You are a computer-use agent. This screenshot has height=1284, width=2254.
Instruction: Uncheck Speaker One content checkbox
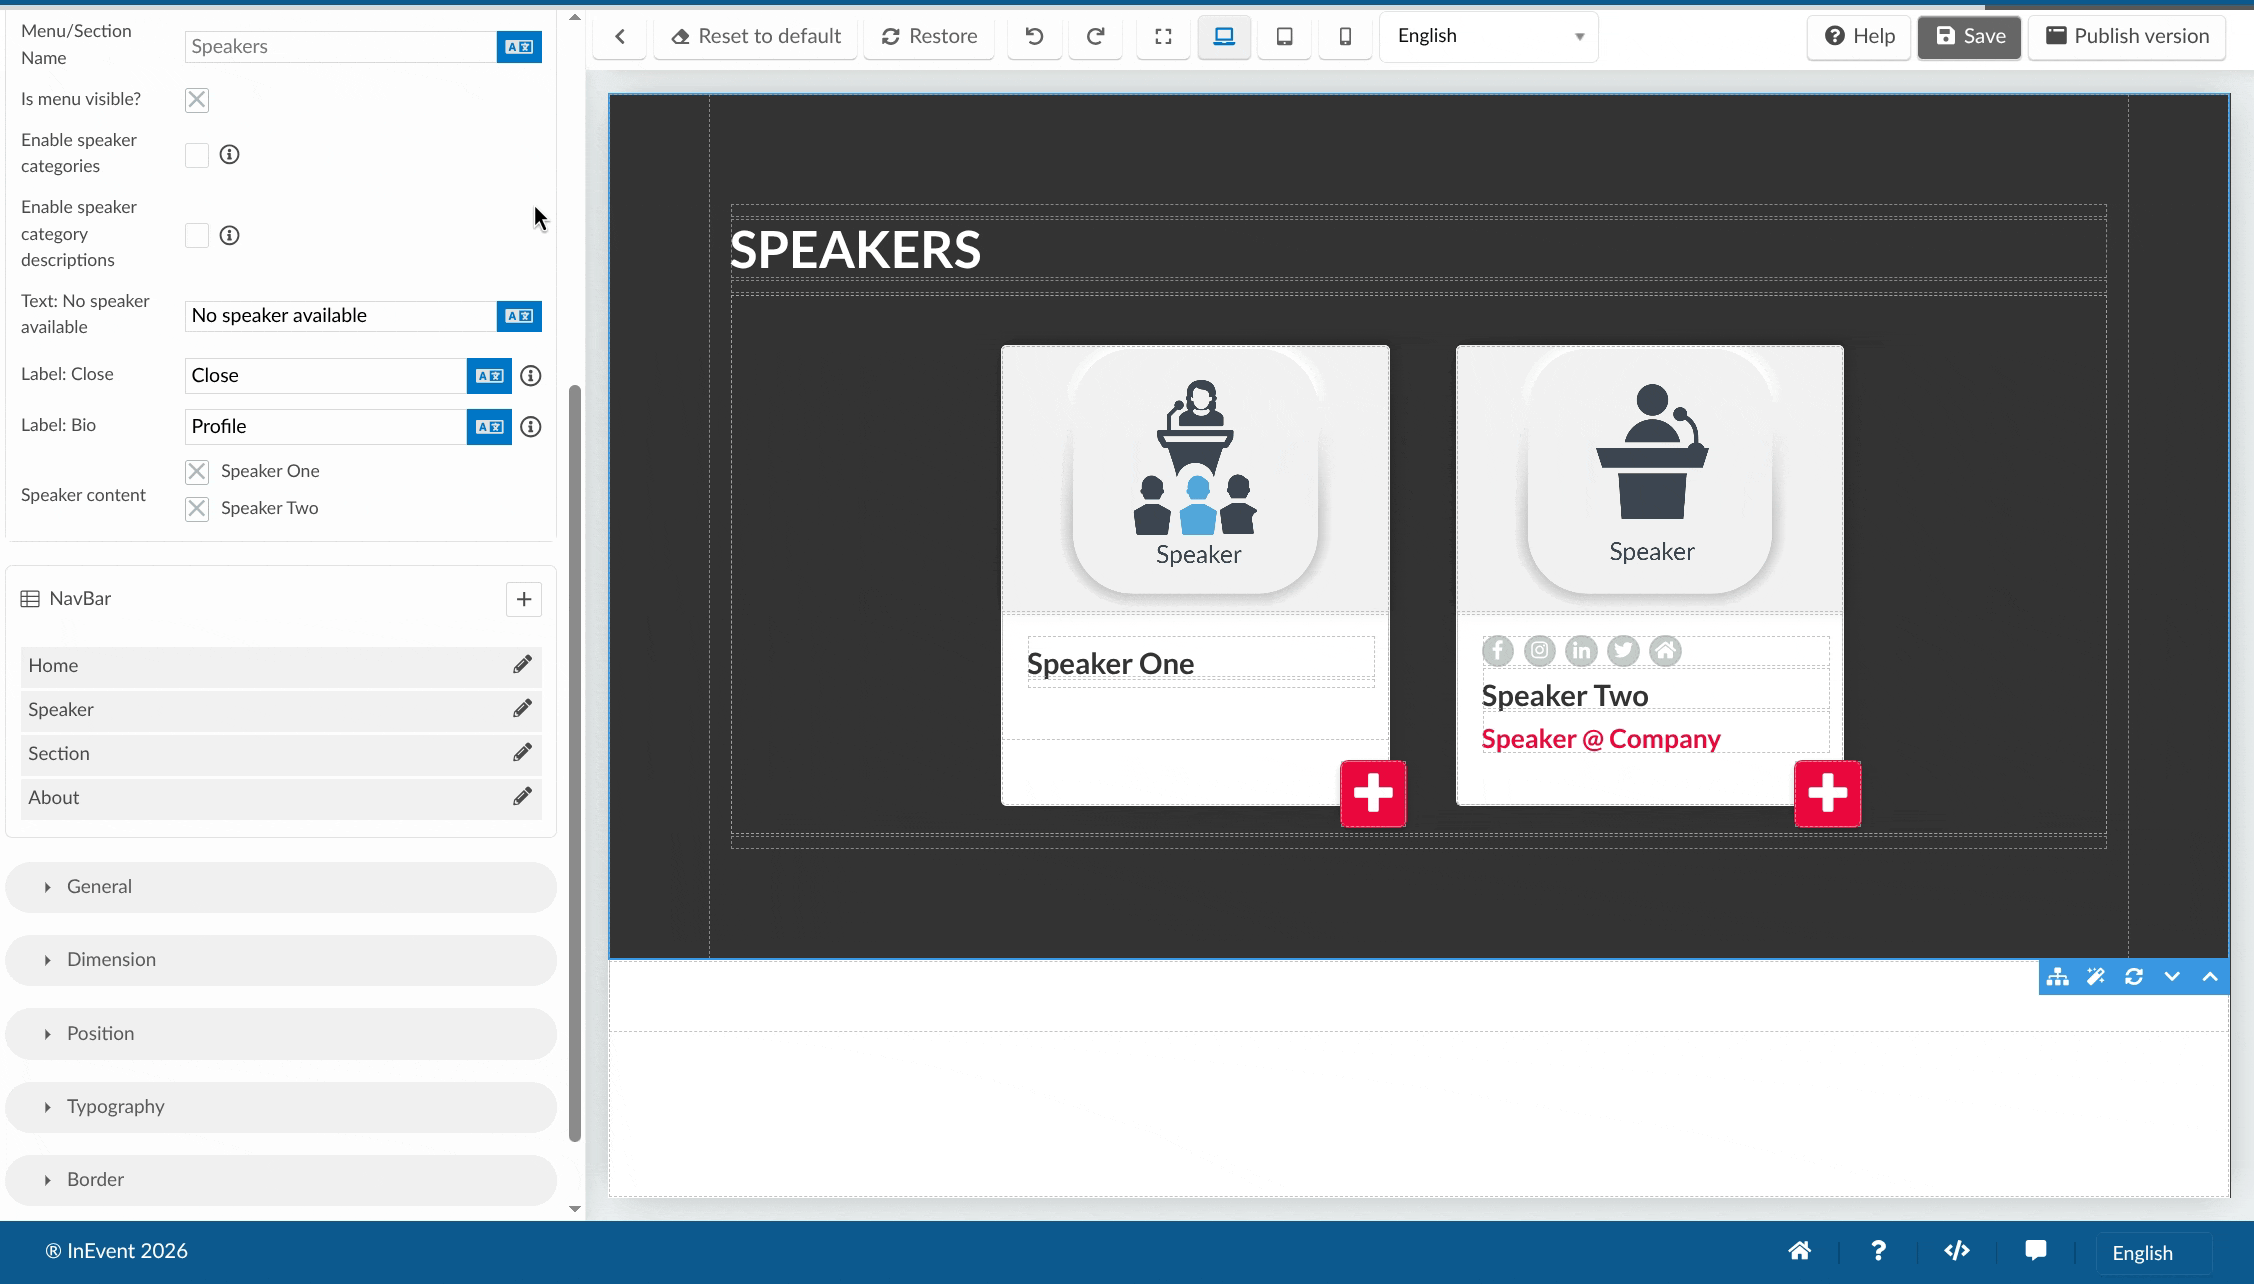pyautogui.click(x=197, y=472)
